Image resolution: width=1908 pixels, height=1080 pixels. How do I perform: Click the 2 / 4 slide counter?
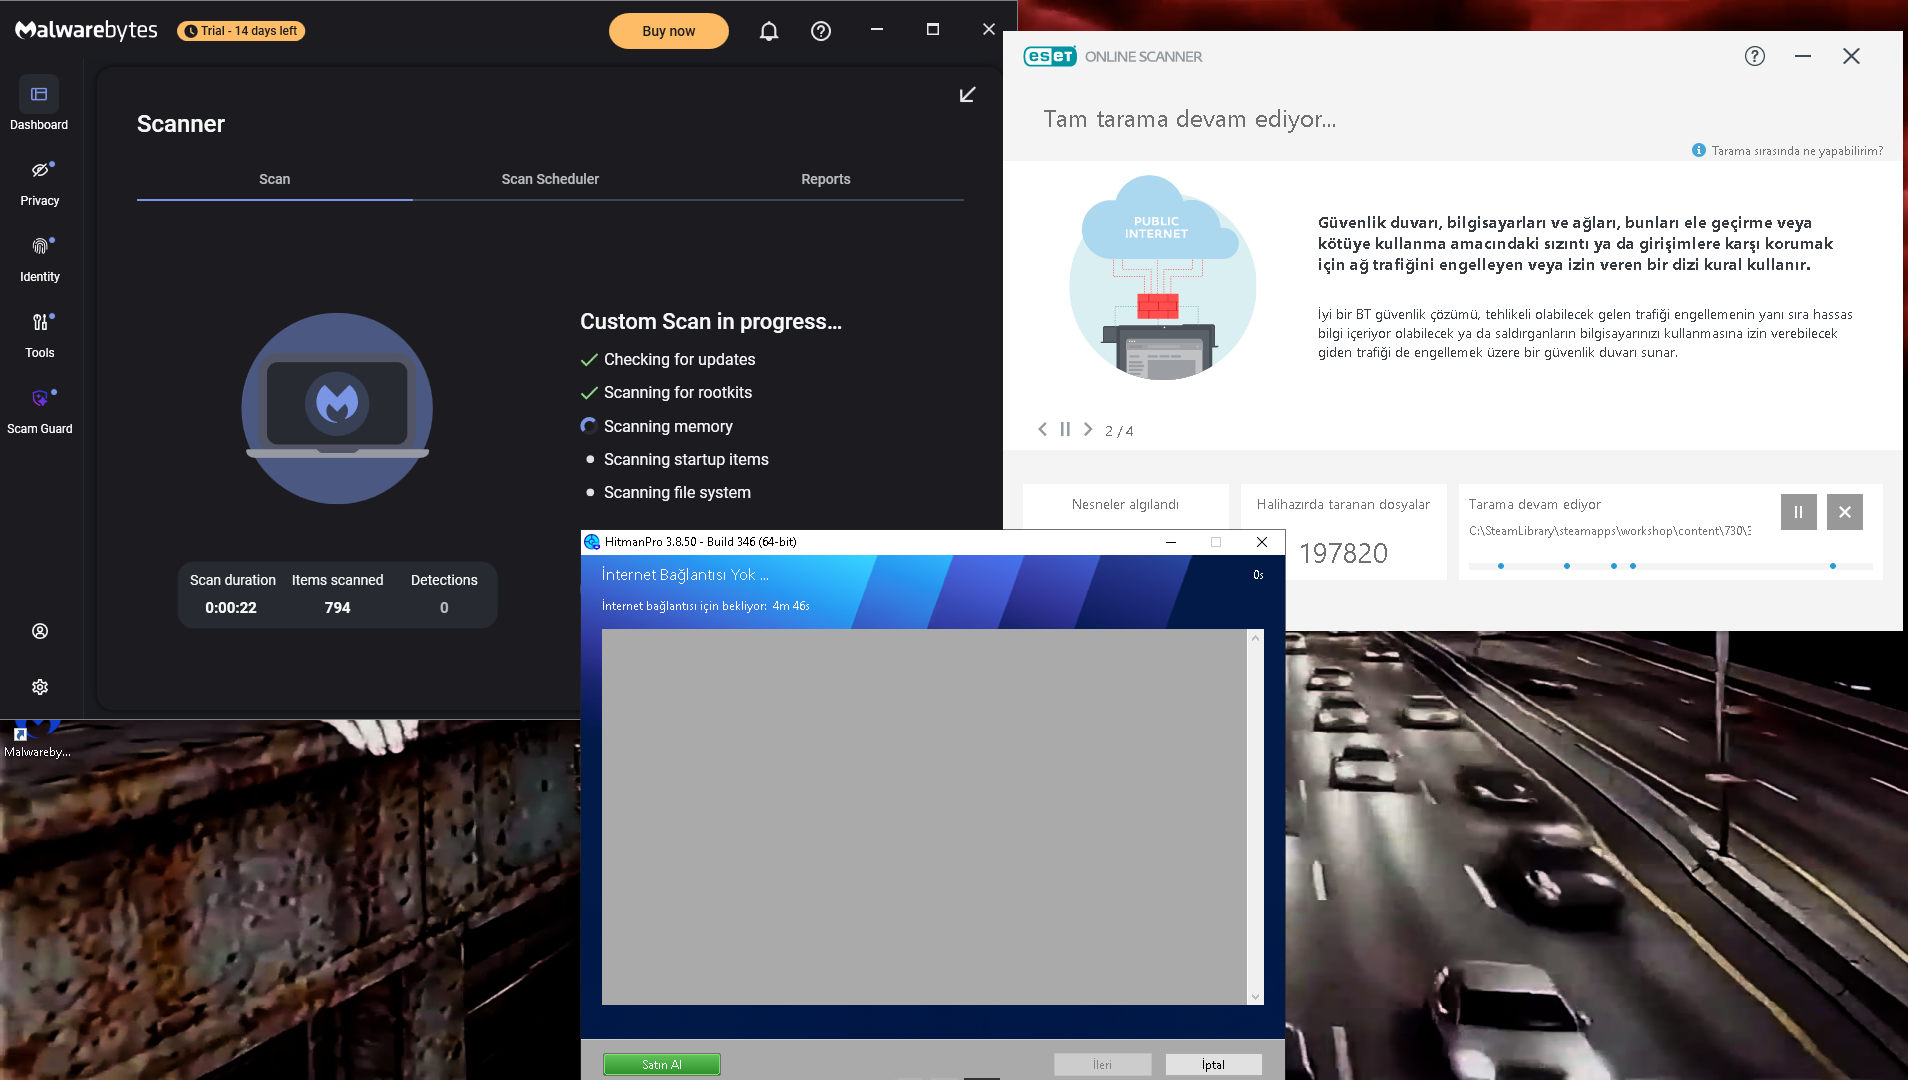[1119, 431]
